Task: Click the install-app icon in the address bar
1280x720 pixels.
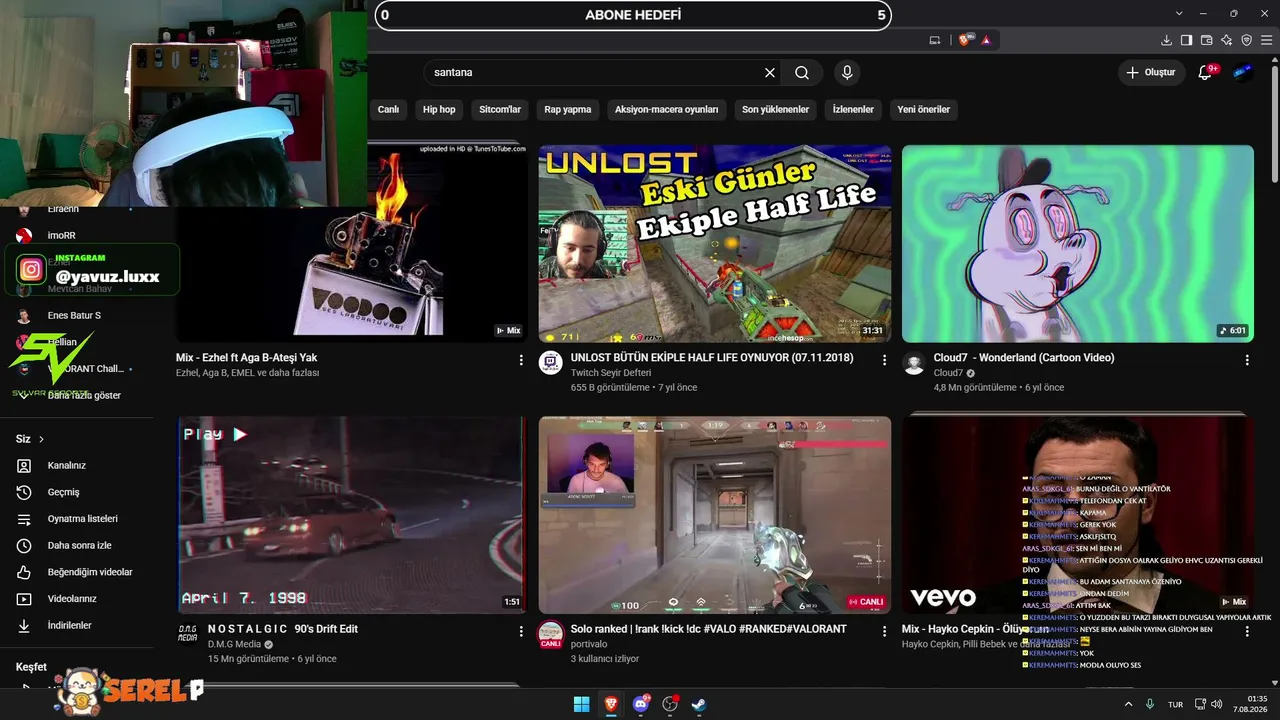Action: [935, 40]
